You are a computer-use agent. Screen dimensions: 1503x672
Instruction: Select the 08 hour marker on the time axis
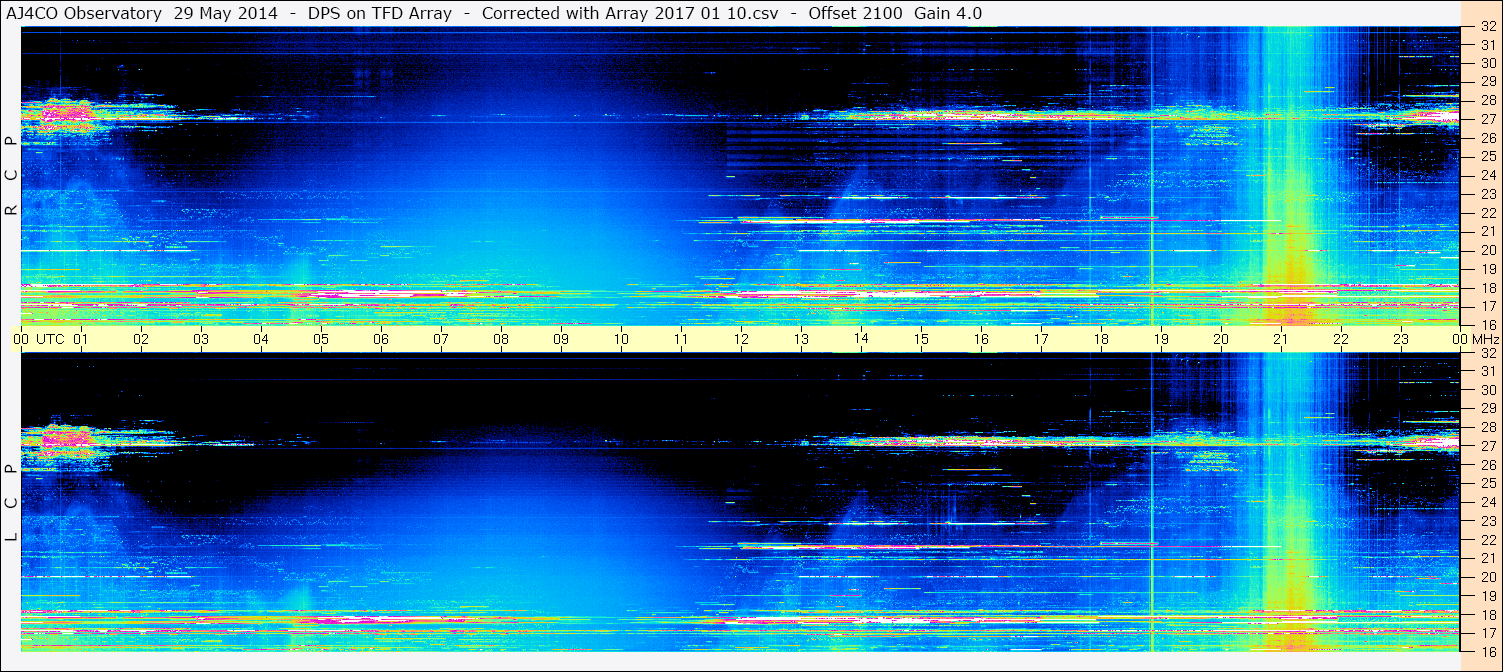(501, 339)
